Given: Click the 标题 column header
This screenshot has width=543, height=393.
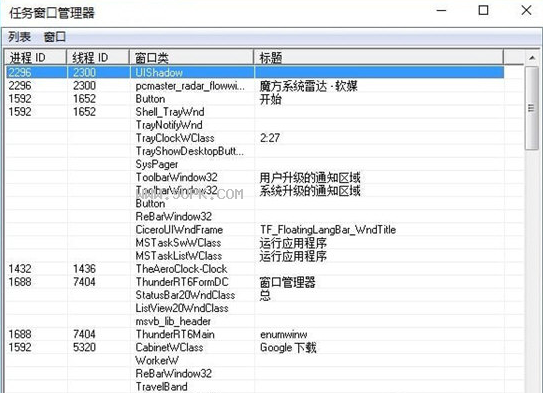Looking at the screenshot, I should (379, 57).
